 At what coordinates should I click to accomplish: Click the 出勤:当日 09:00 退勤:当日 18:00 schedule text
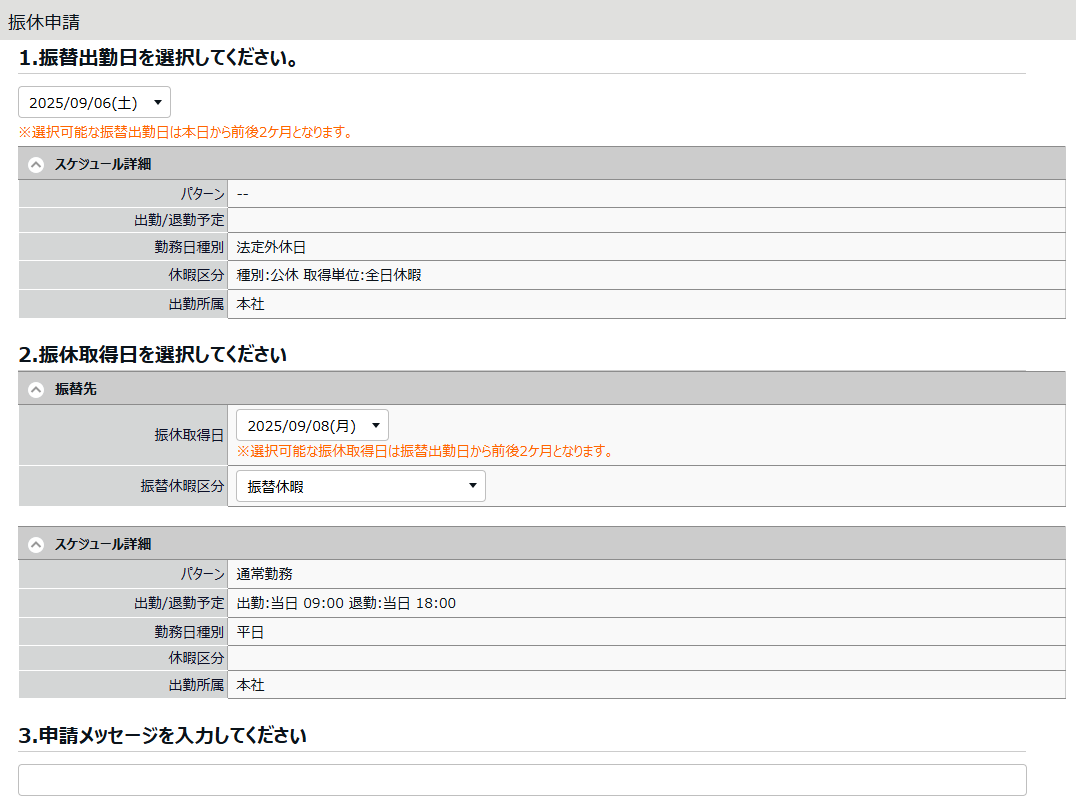coord(346,603)
